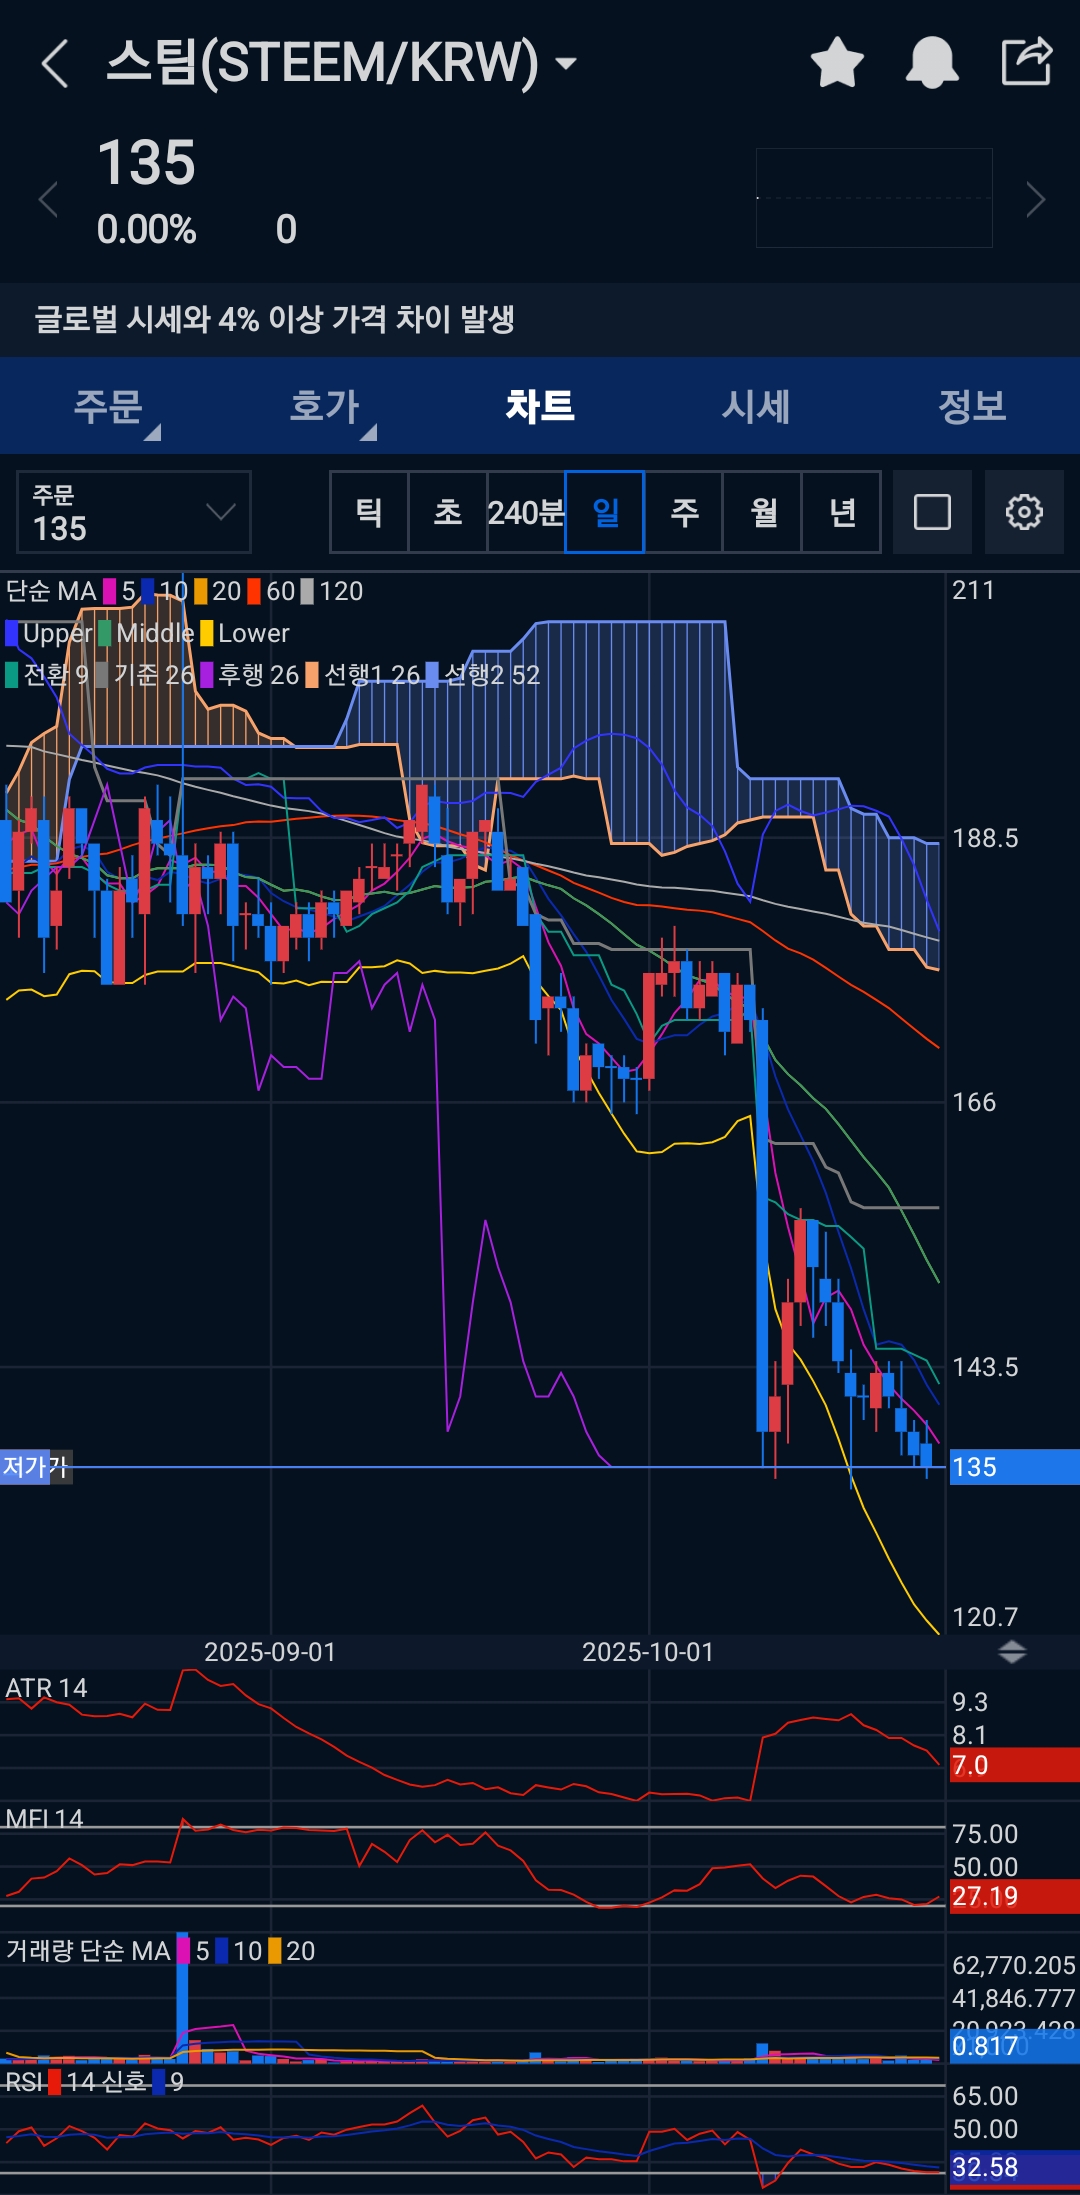Click the 188.5 price axis label
1080x2195 pixels.
click(x=985, y=838)
